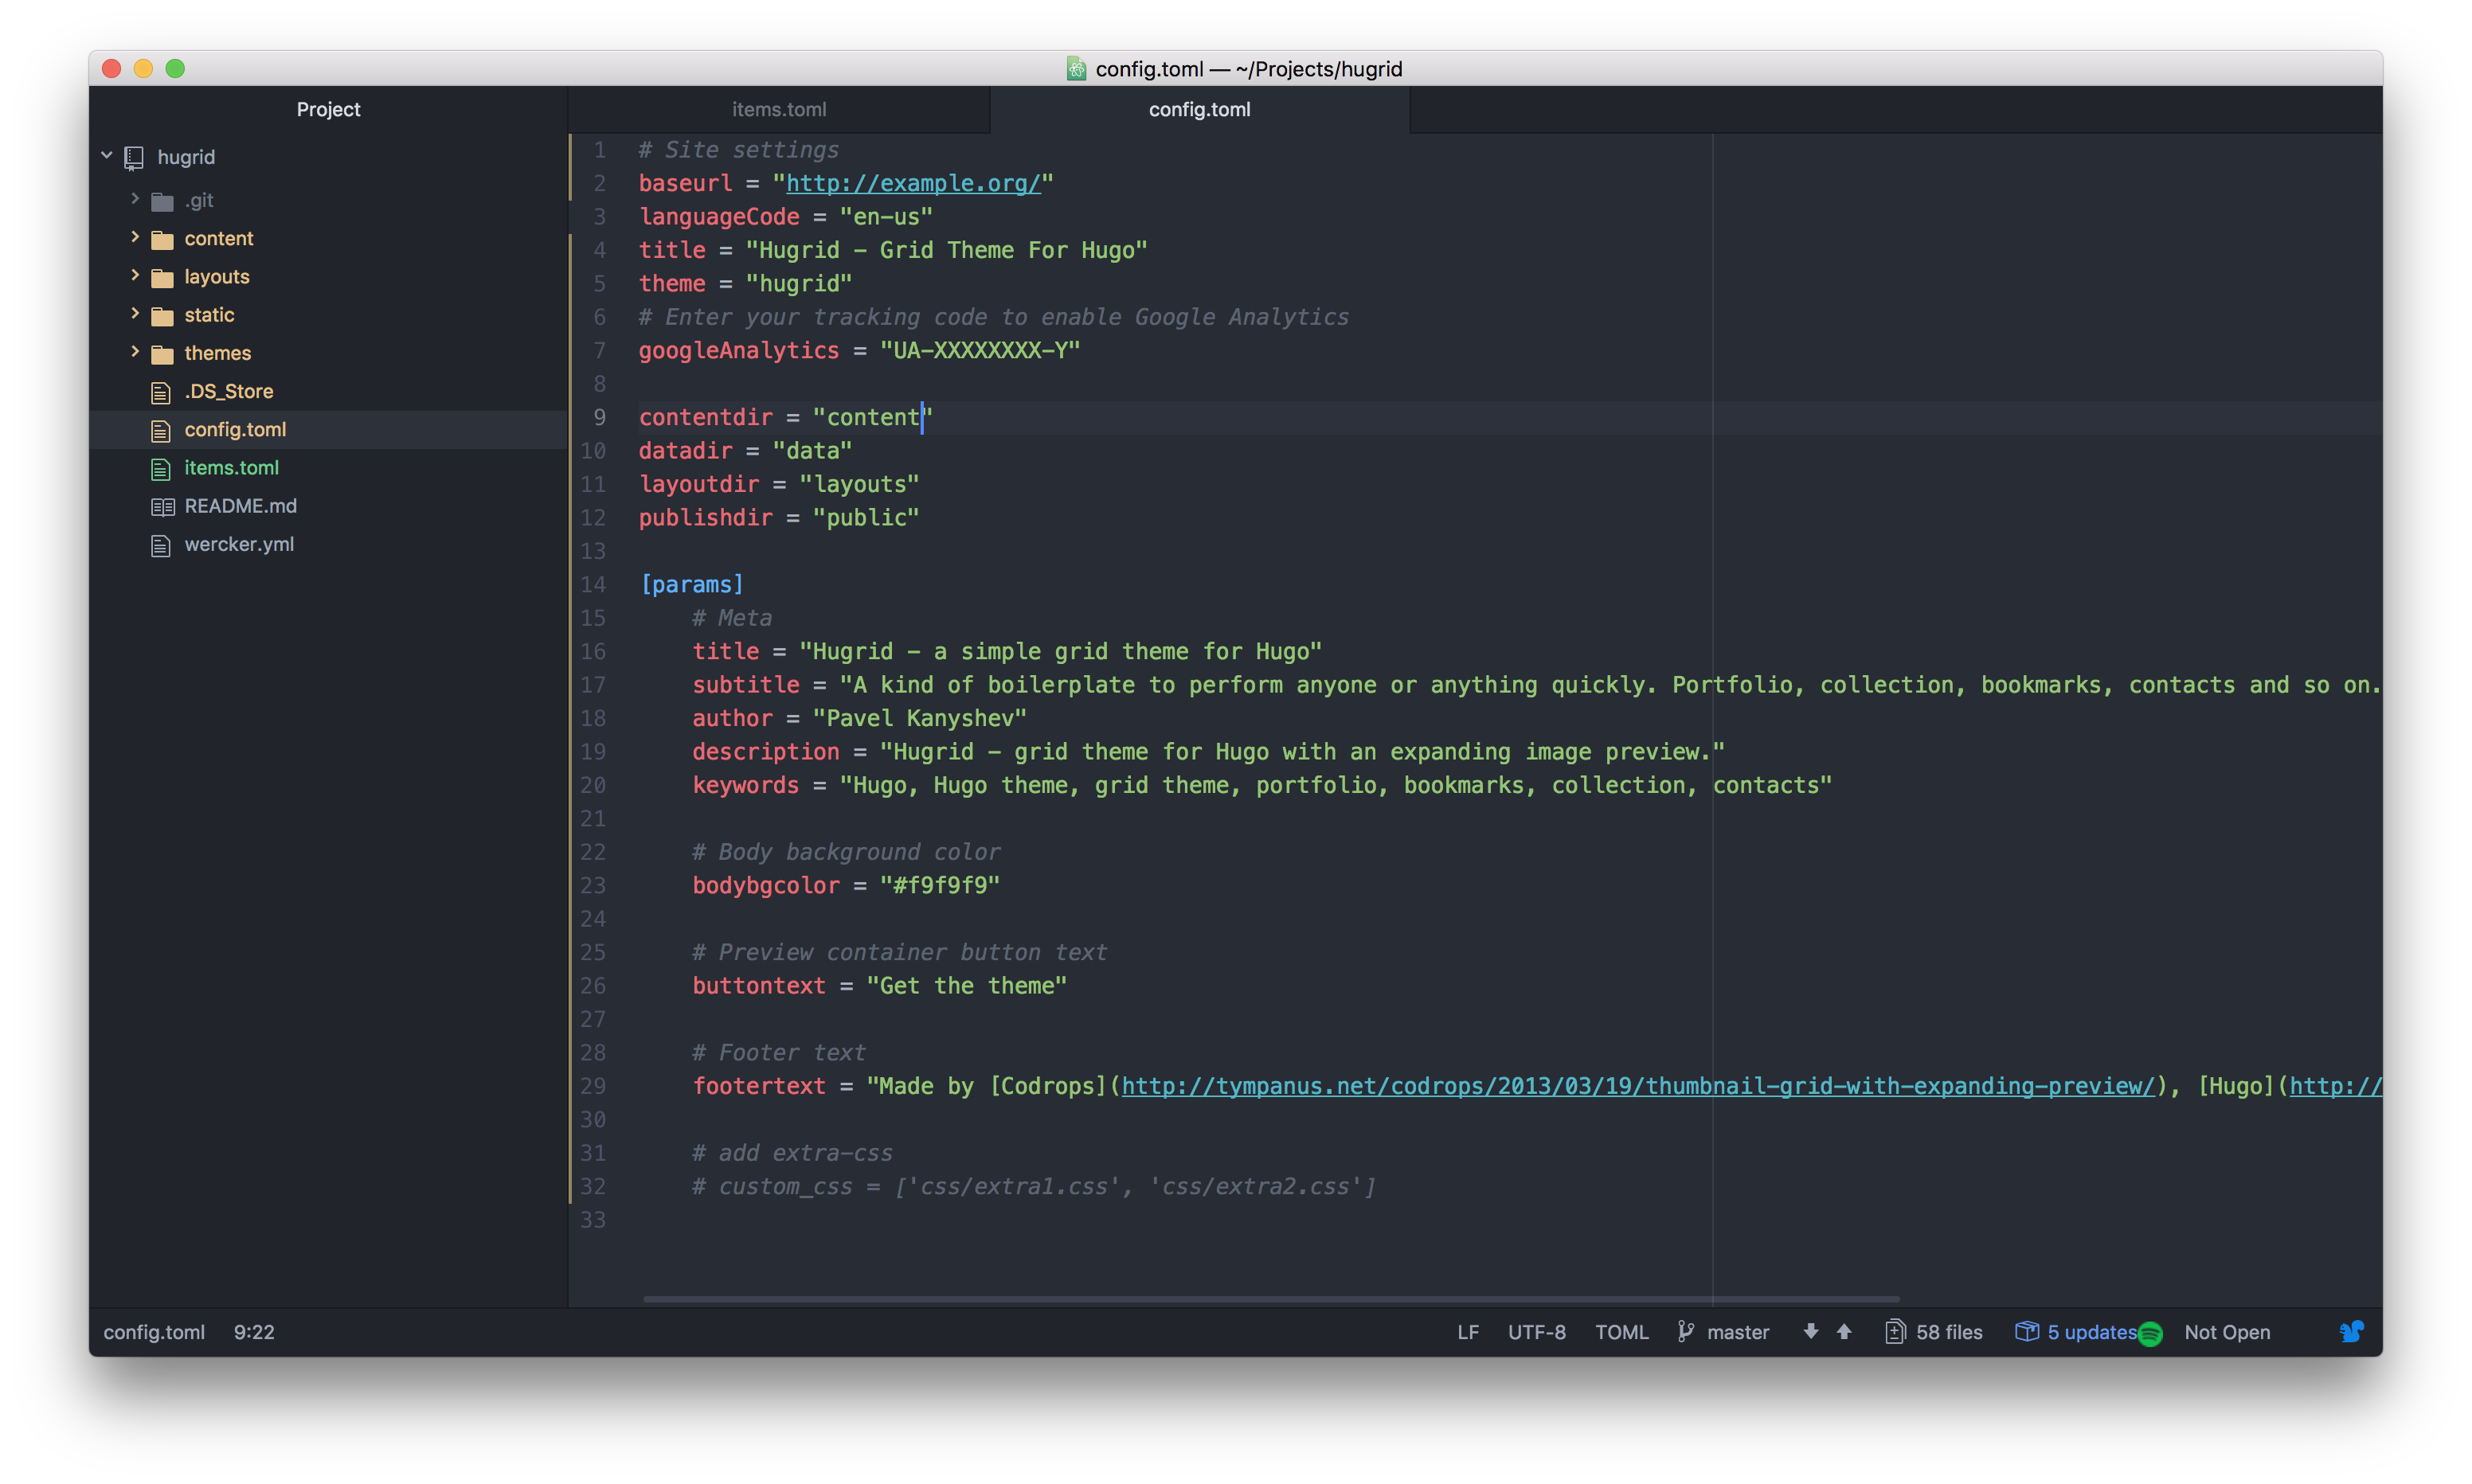2472x1484 pixels.
Task: Open the tympanus.net codrops link on line 29
Action: tap(1638, 1087)
